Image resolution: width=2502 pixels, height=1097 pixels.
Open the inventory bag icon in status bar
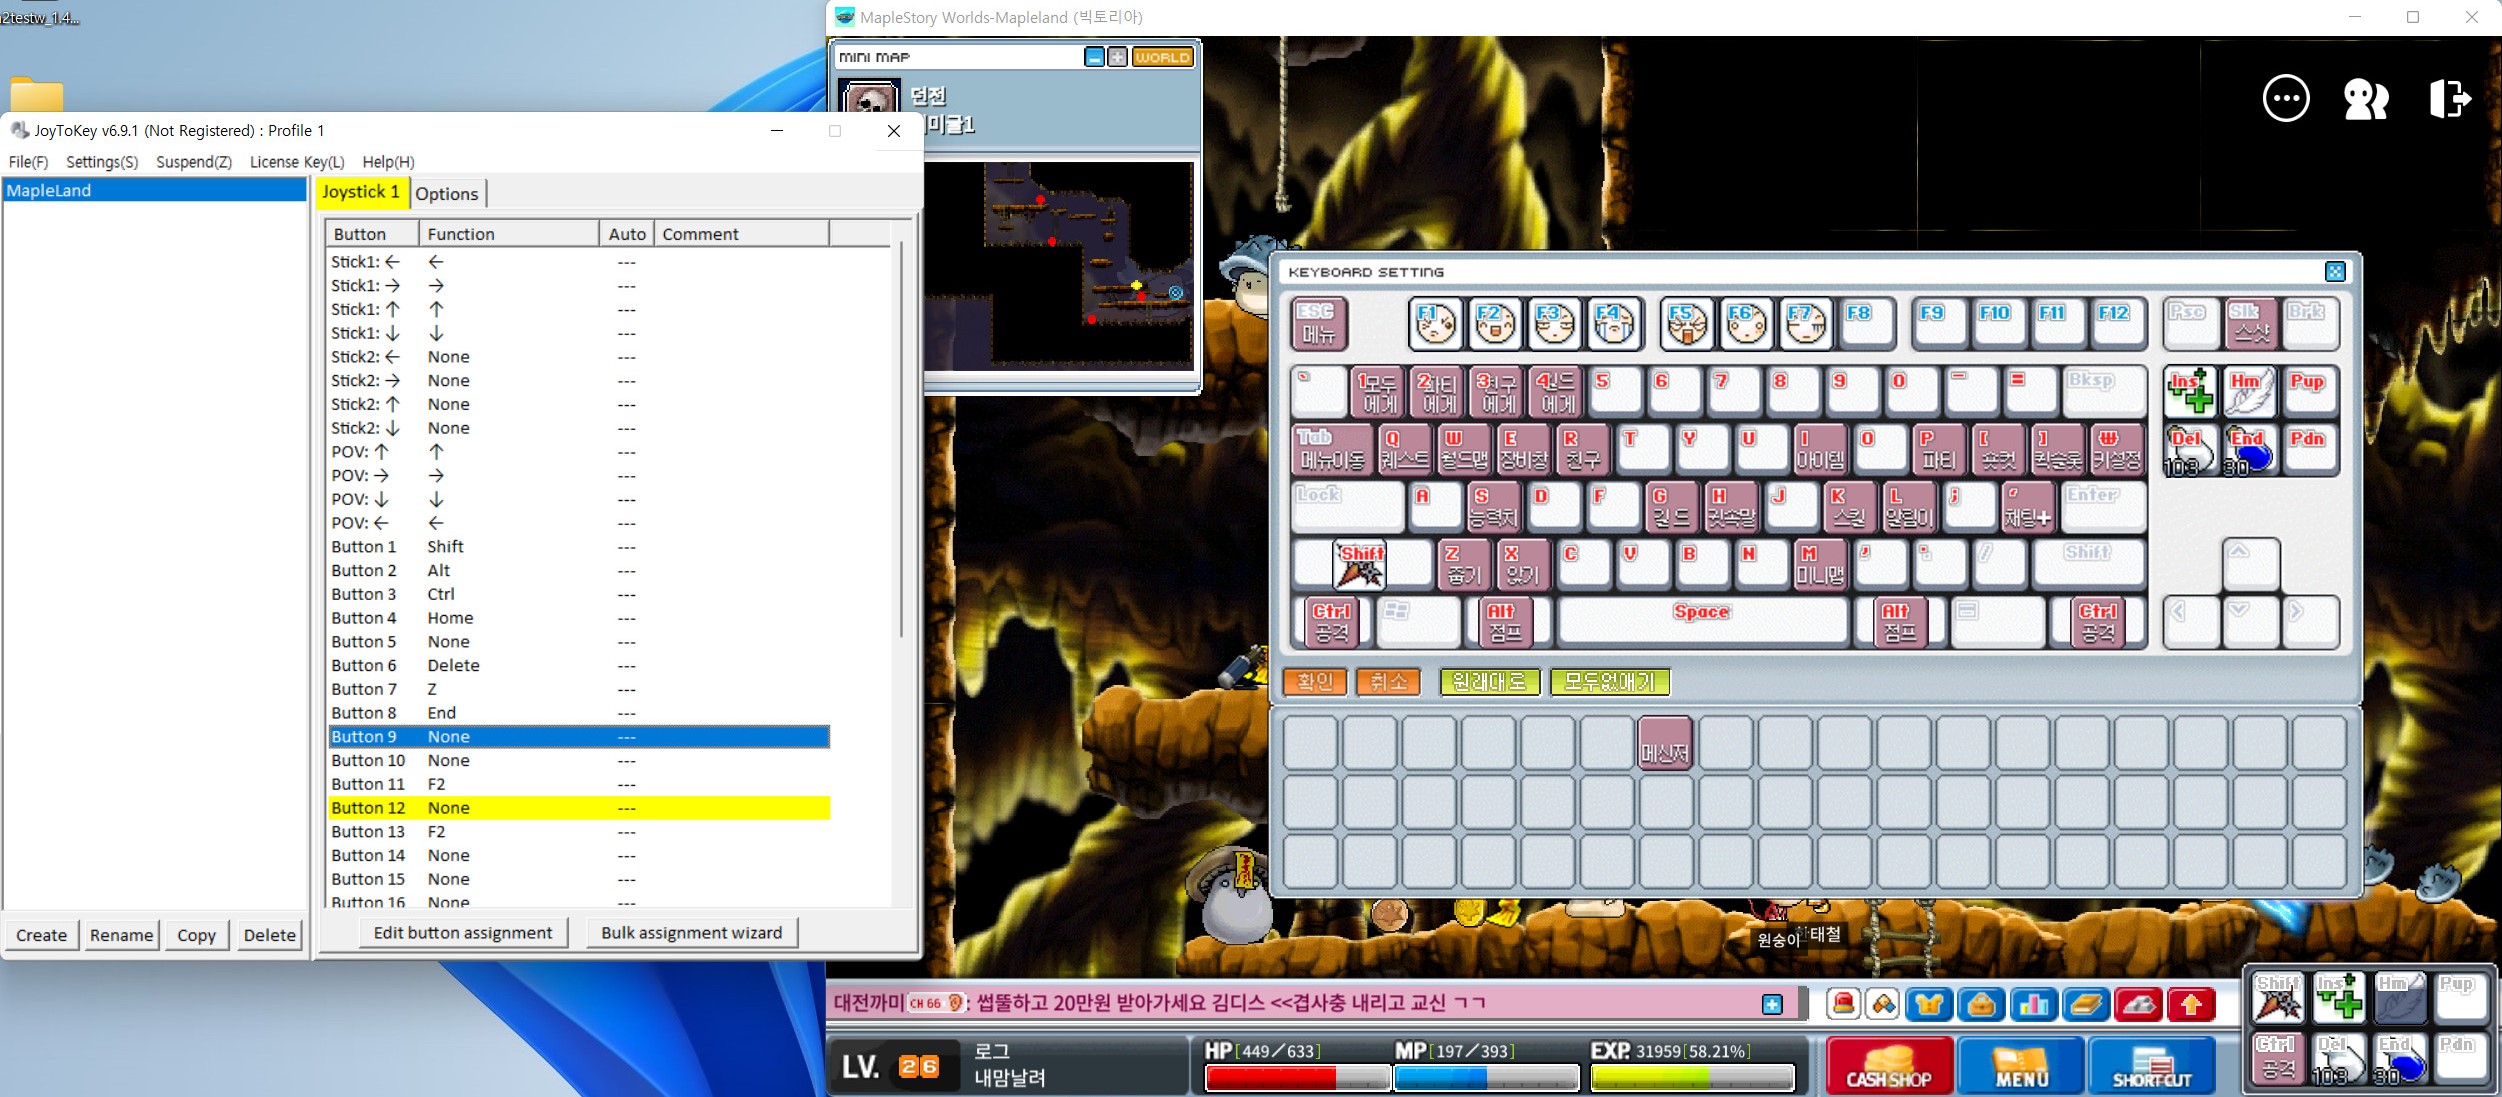(1981, 1004)
